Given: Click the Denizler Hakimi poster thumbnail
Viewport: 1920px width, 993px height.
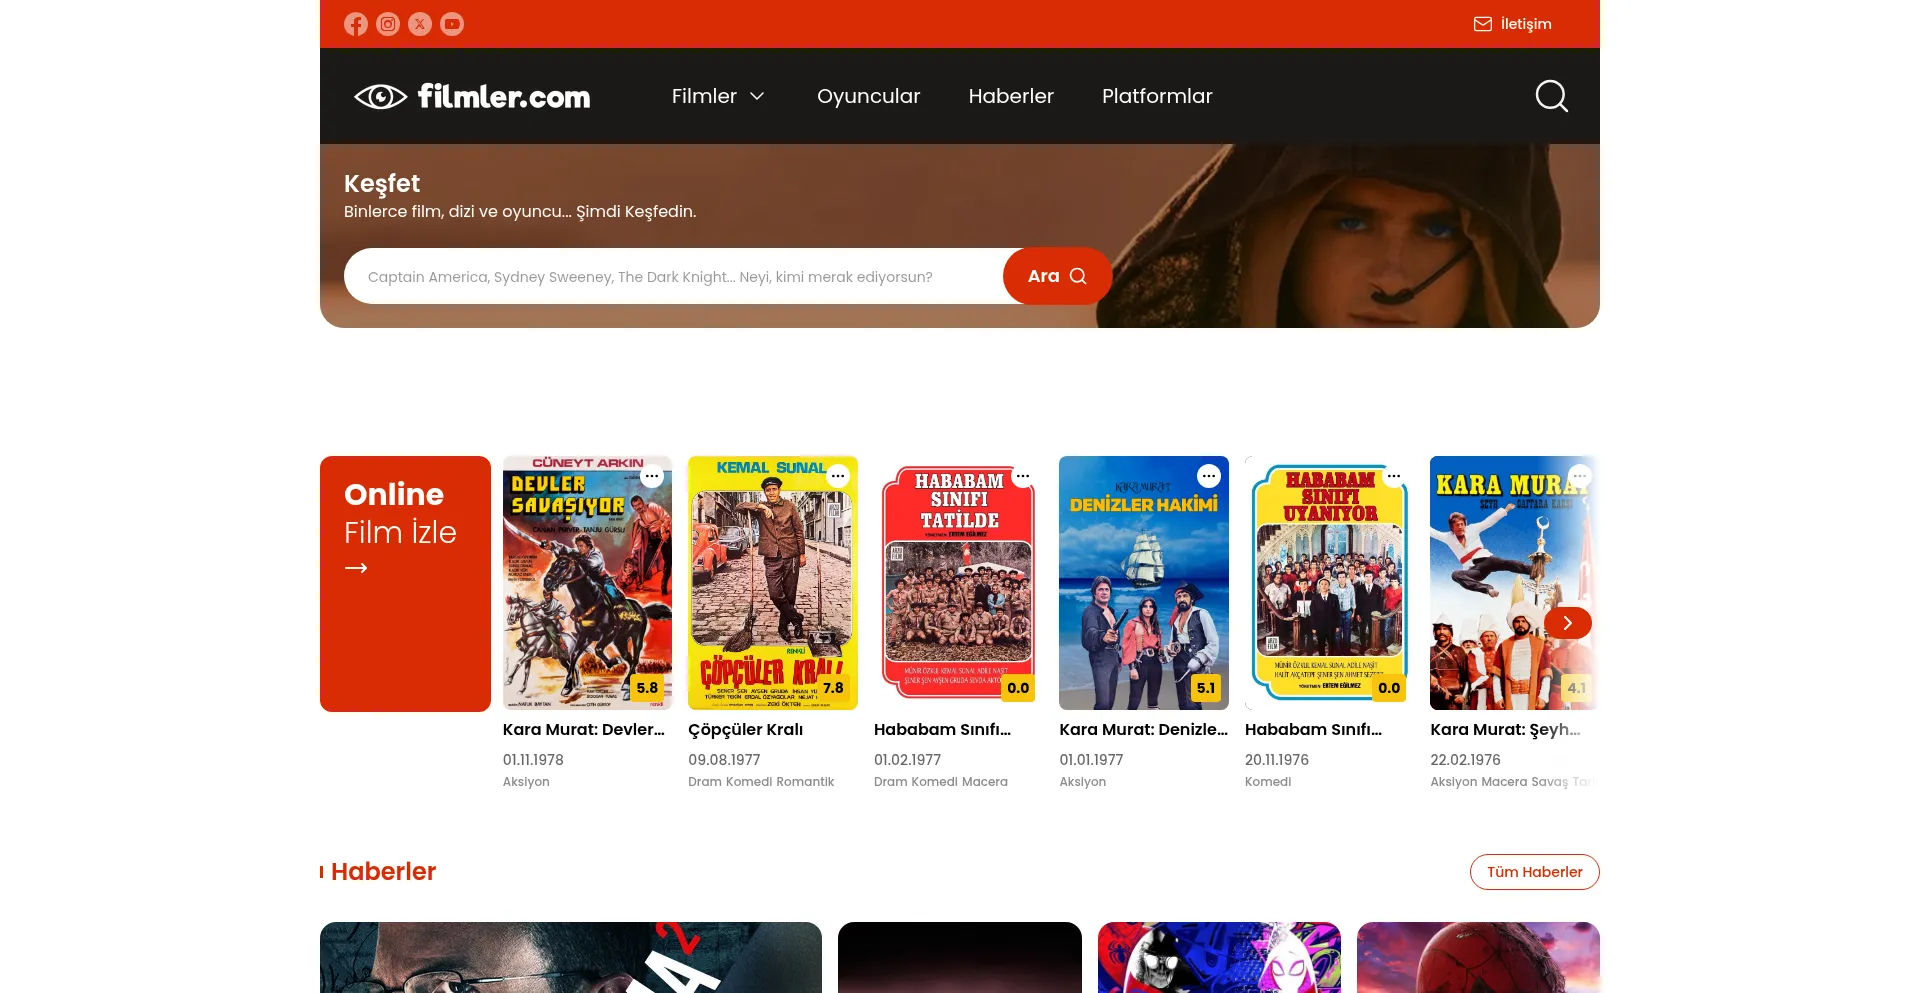Looking at the screenshot, I should point(1144,583).
